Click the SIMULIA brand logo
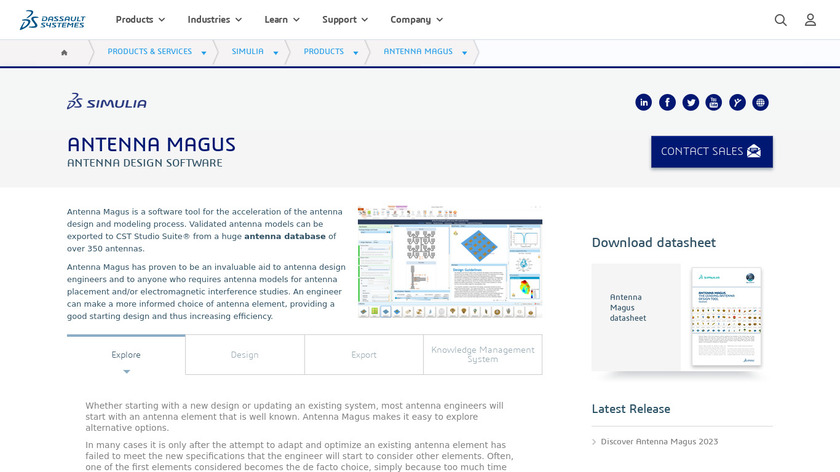 pos(107,101)
